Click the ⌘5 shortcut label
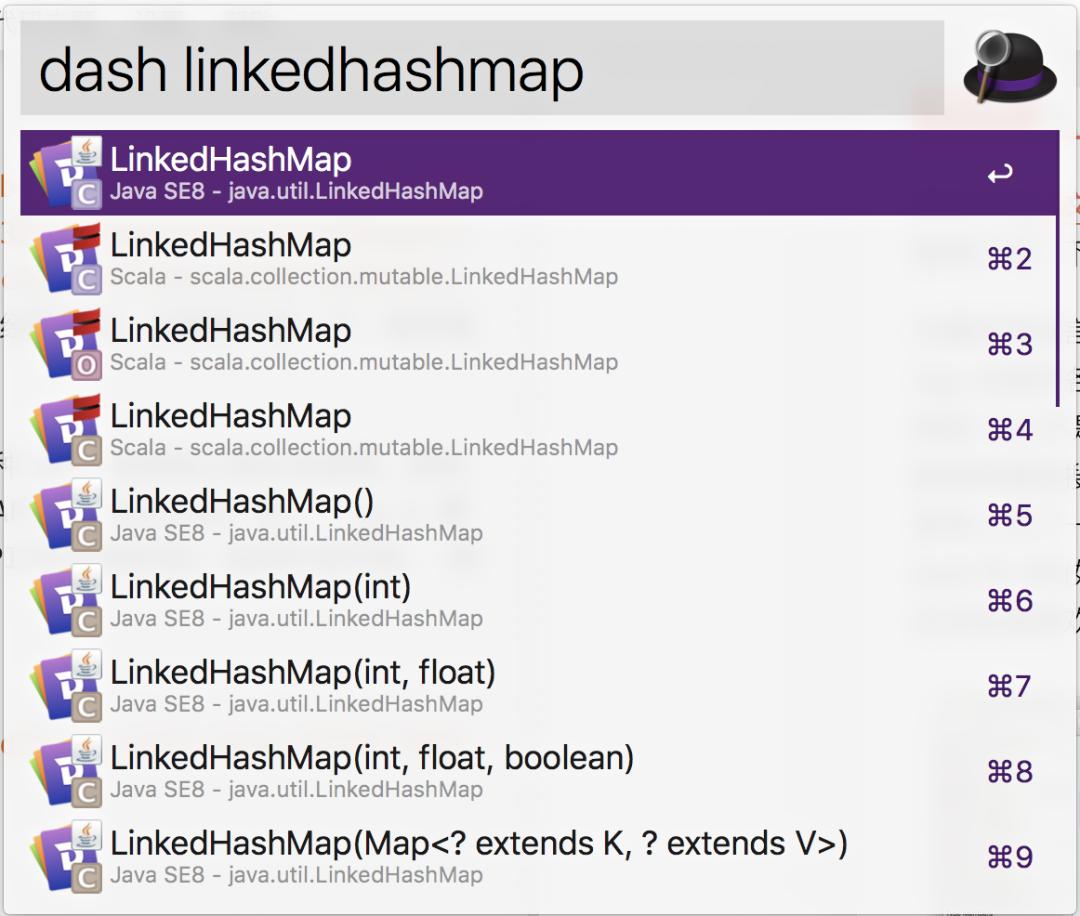 (1009, 516)
